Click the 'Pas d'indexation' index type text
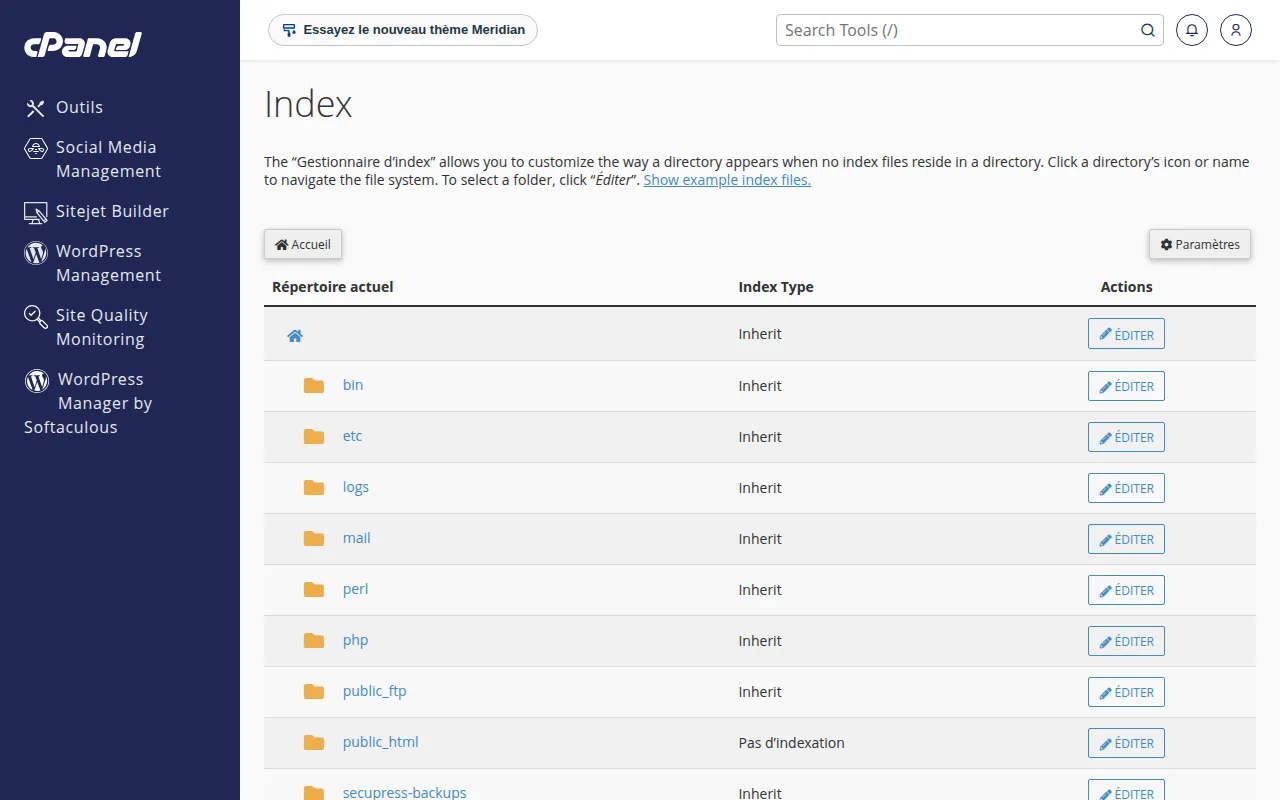1280x800 pixels. (x=792, y=743)
